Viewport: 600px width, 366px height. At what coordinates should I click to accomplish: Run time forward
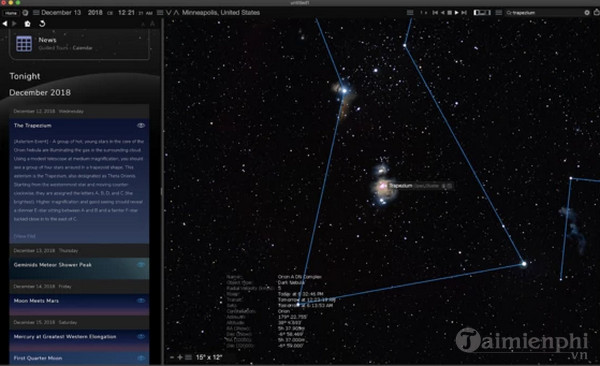click(457, 13)
